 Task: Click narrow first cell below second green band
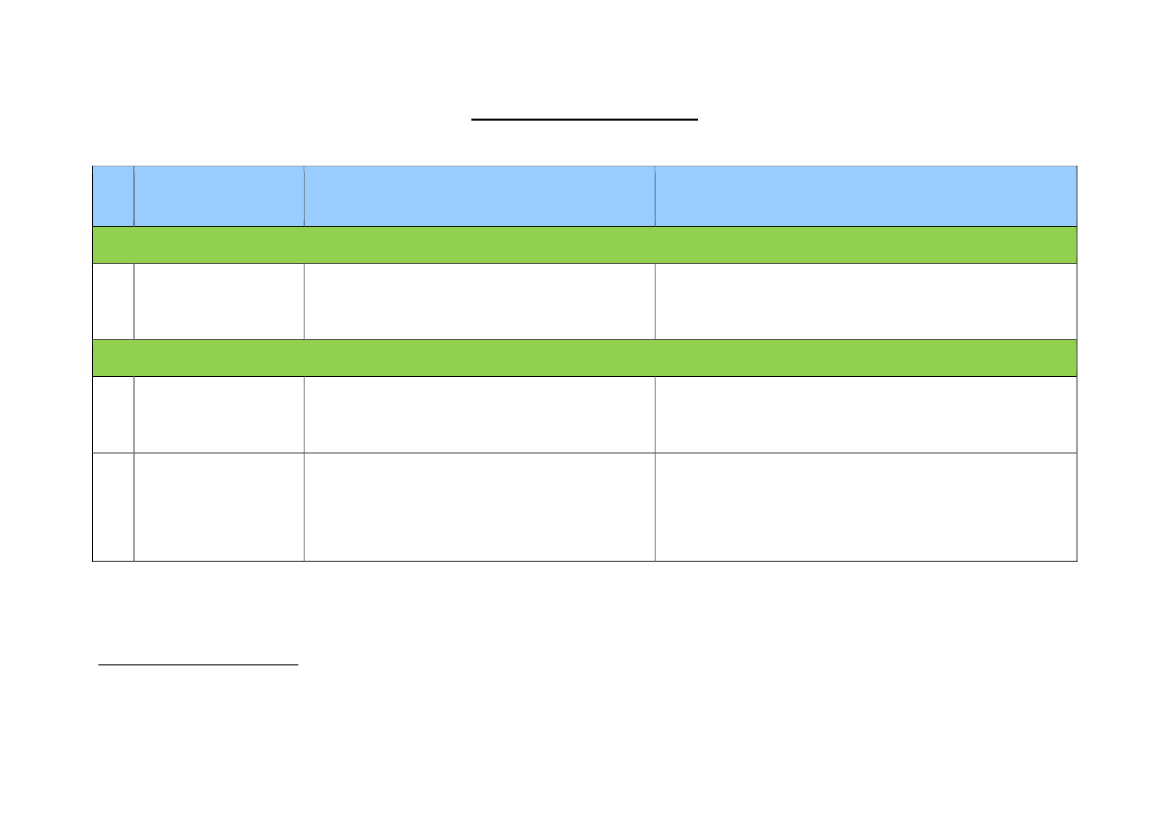[x=113, y=415]
